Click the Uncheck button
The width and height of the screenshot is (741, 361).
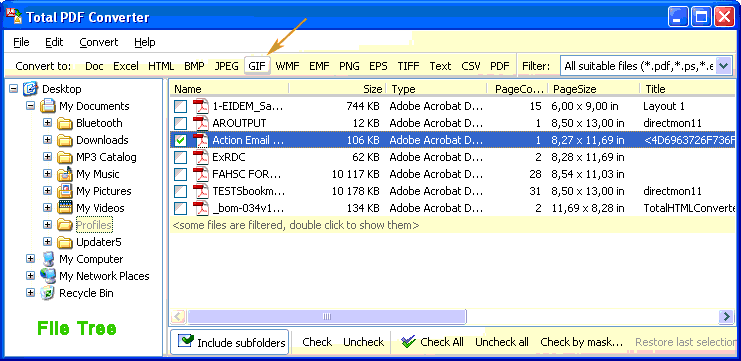click(x=363, y=342)
